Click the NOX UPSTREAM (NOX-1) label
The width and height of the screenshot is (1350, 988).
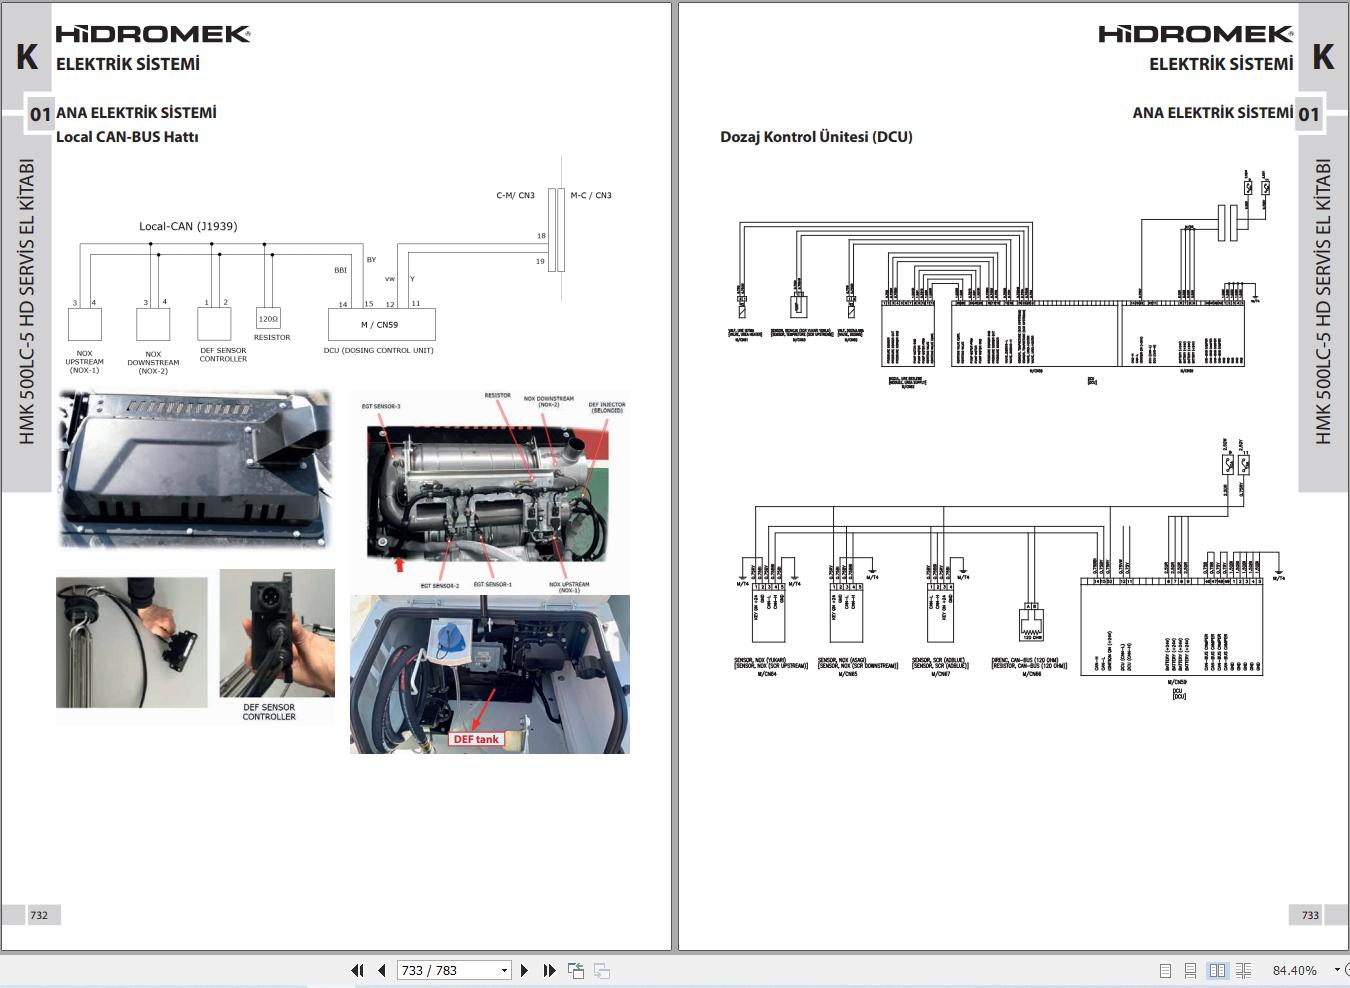84,361
